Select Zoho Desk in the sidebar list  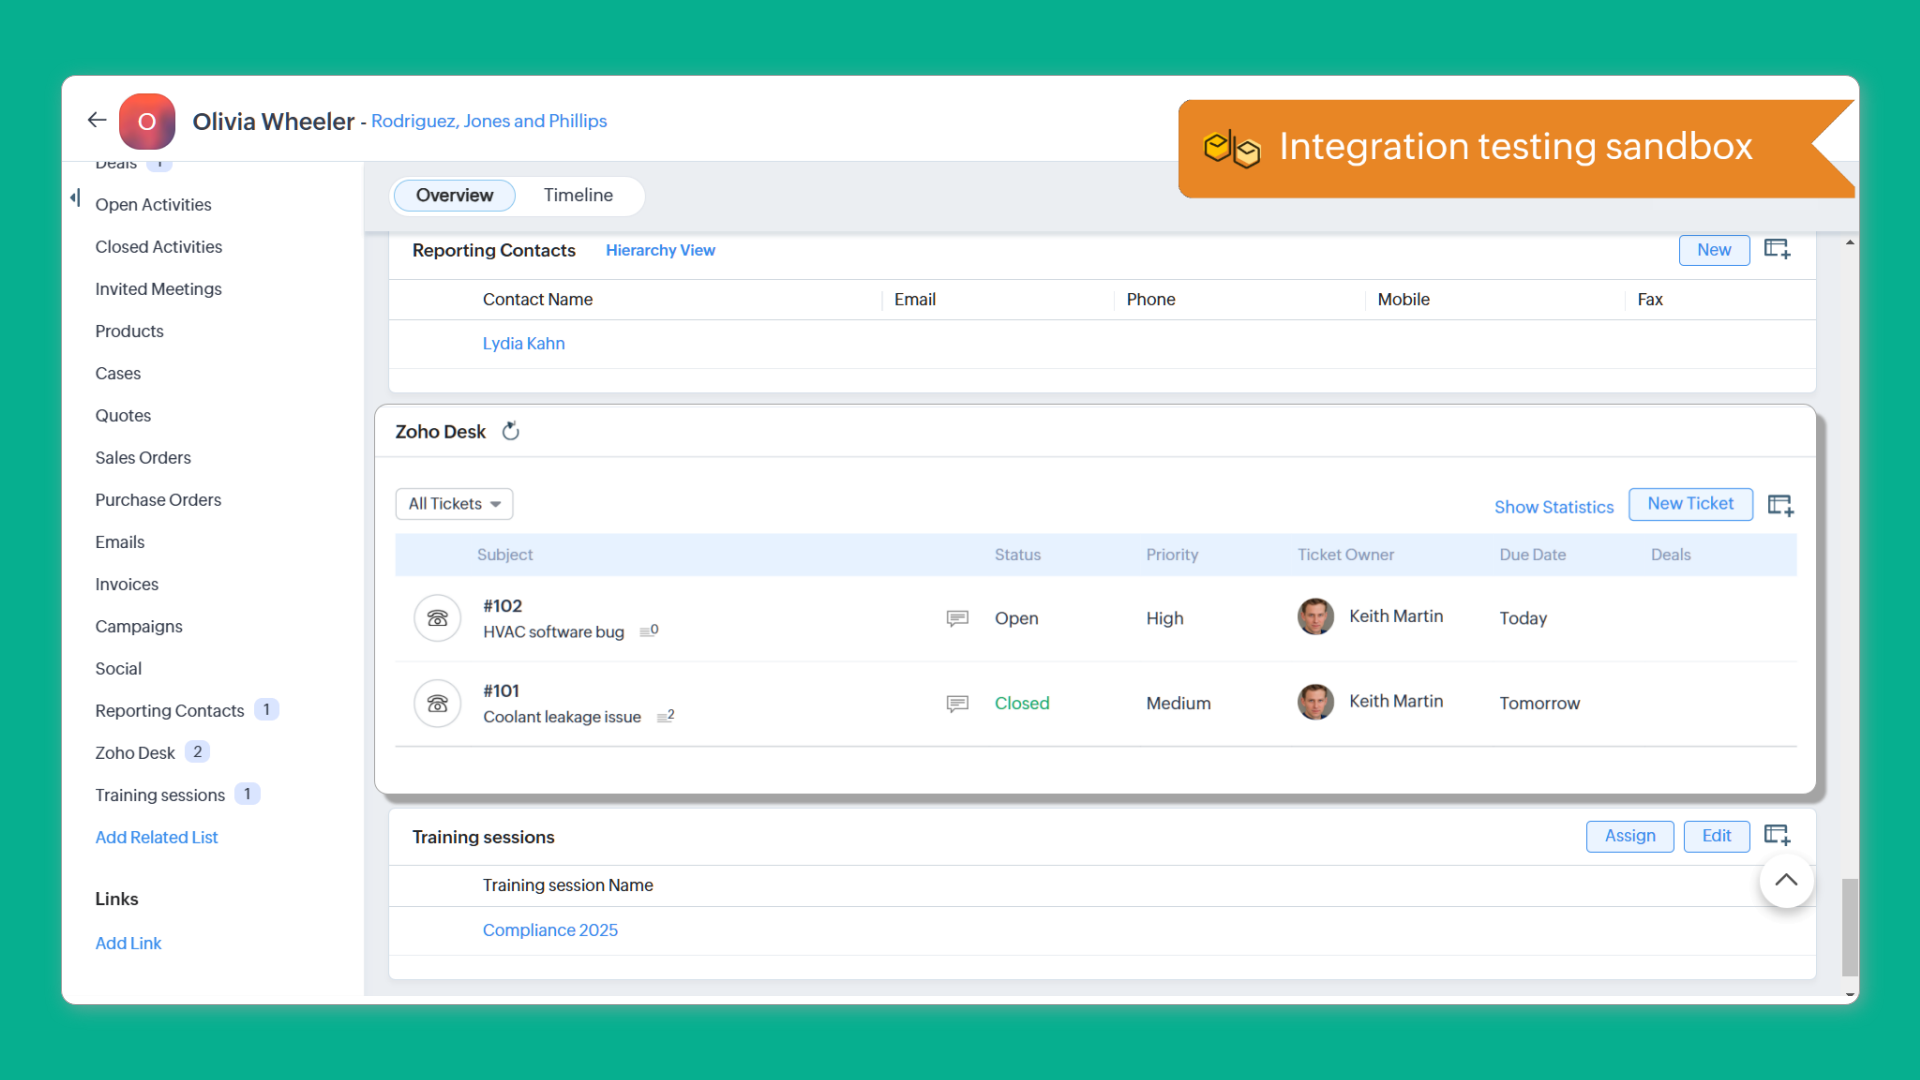[x=135, y=753]
